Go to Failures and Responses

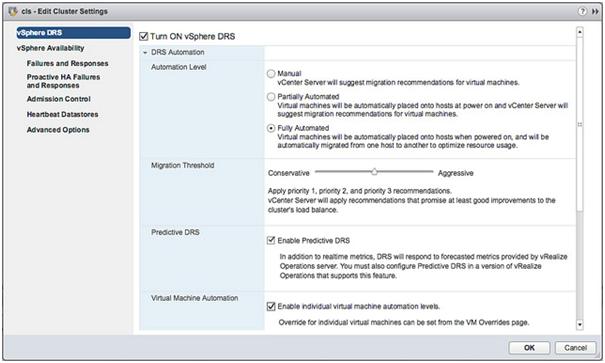[68, 63]
